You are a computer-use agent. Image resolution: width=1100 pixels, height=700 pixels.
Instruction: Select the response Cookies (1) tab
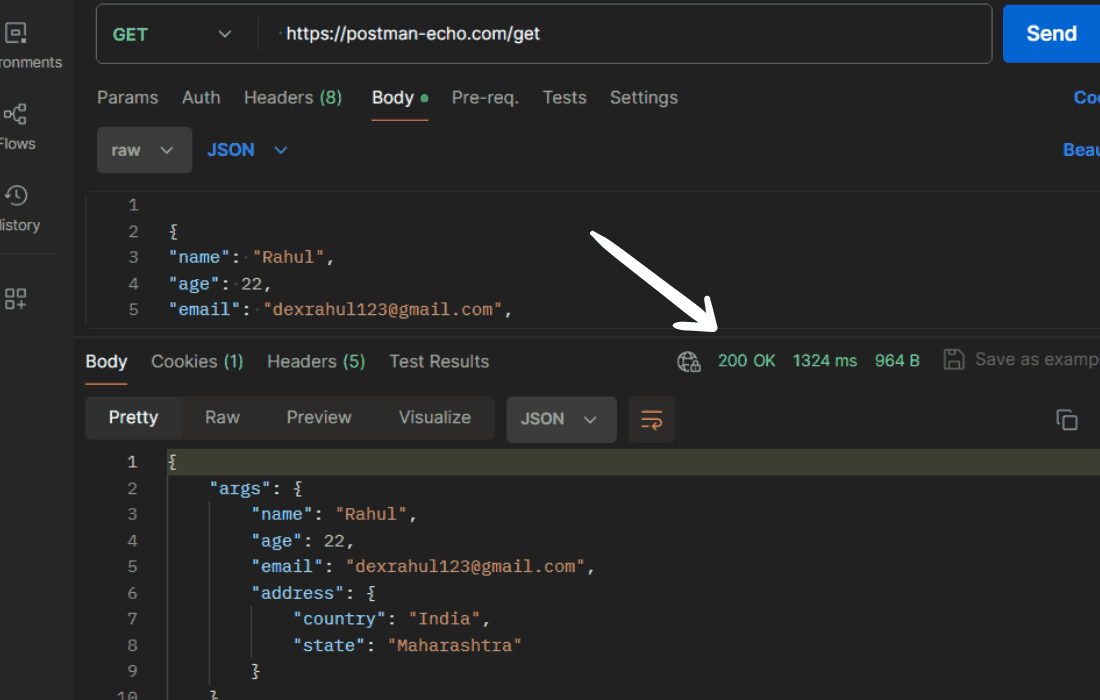coord(197,362)
